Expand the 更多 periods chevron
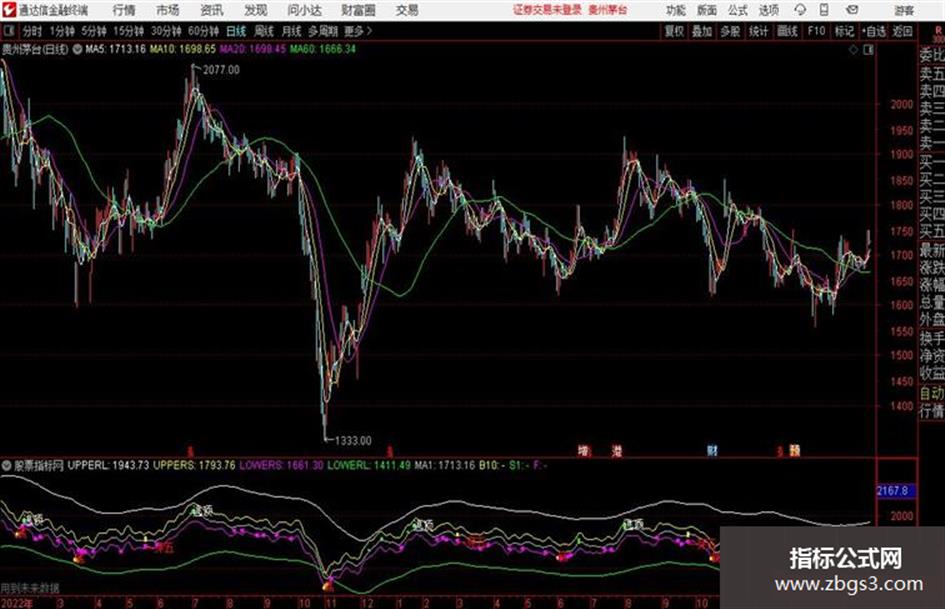945x609 pixels. [x=369, y=31]
